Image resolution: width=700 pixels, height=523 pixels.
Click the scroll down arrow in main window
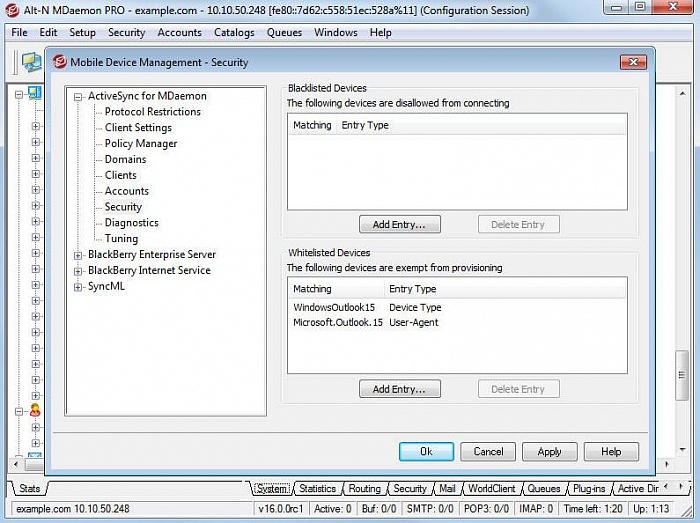[682, 449]
